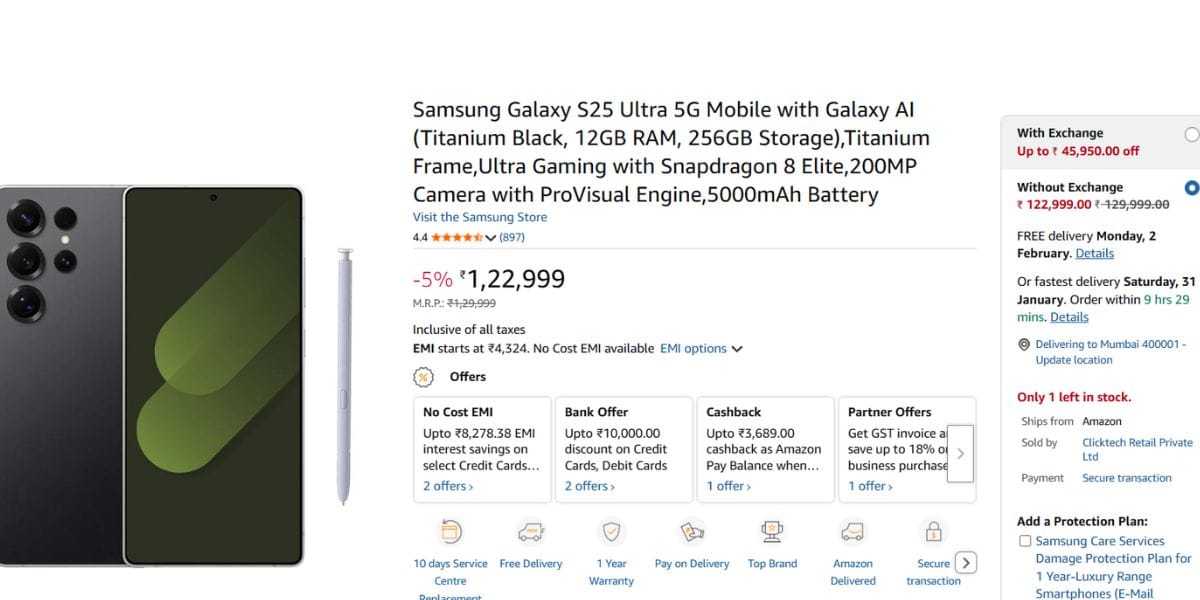Click the 10 days Service Centre Replacement icon
1200x600 pixels.
(450, 531)
